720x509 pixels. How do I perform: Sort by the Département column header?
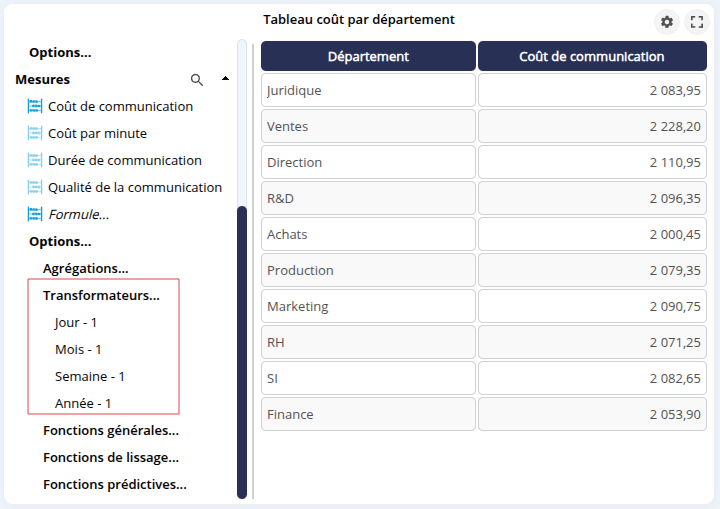click(x=368, y=56)
